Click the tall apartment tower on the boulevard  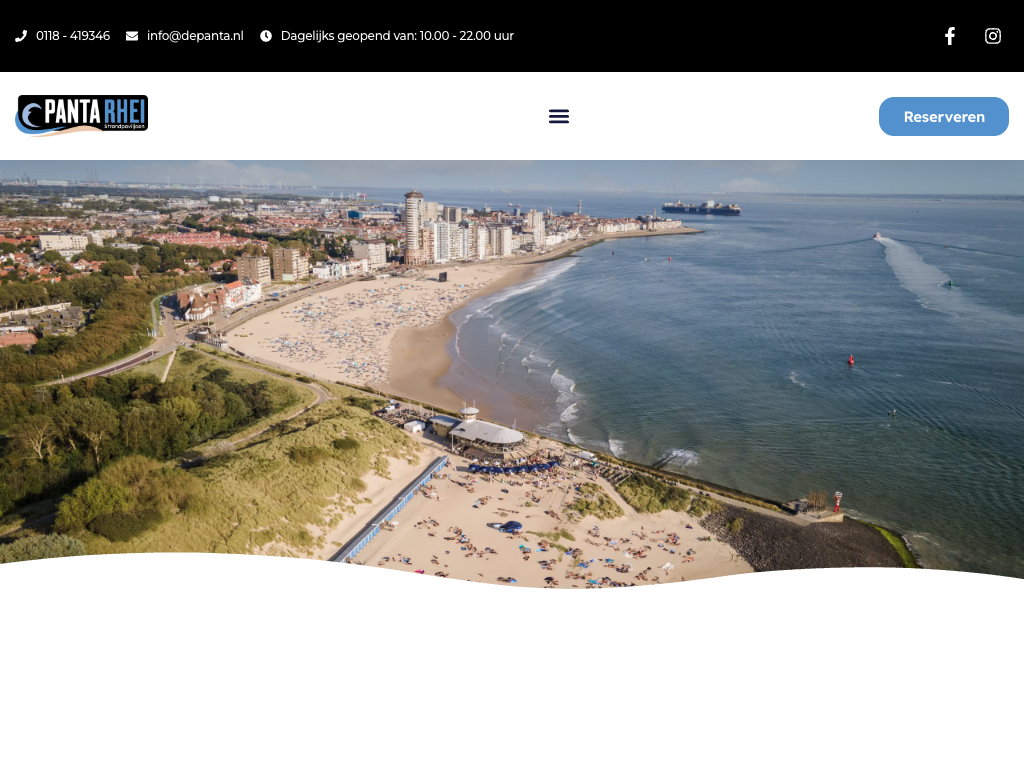(413, 225)
